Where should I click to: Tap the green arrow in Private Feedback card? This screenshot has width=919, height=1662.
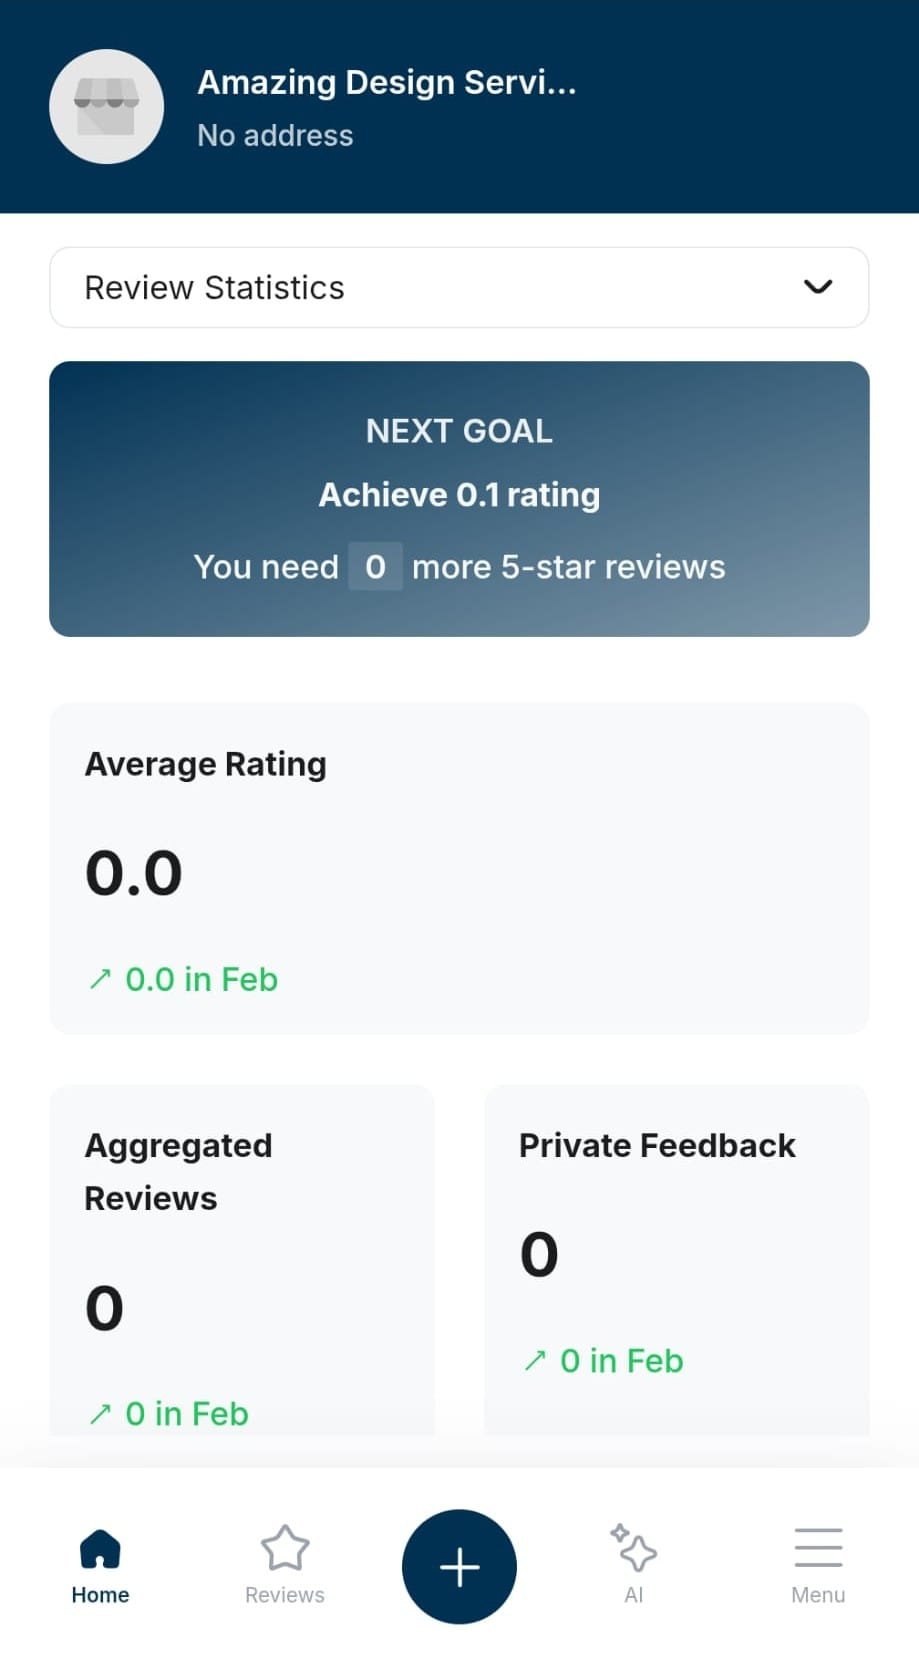(x=535, y=1361)
